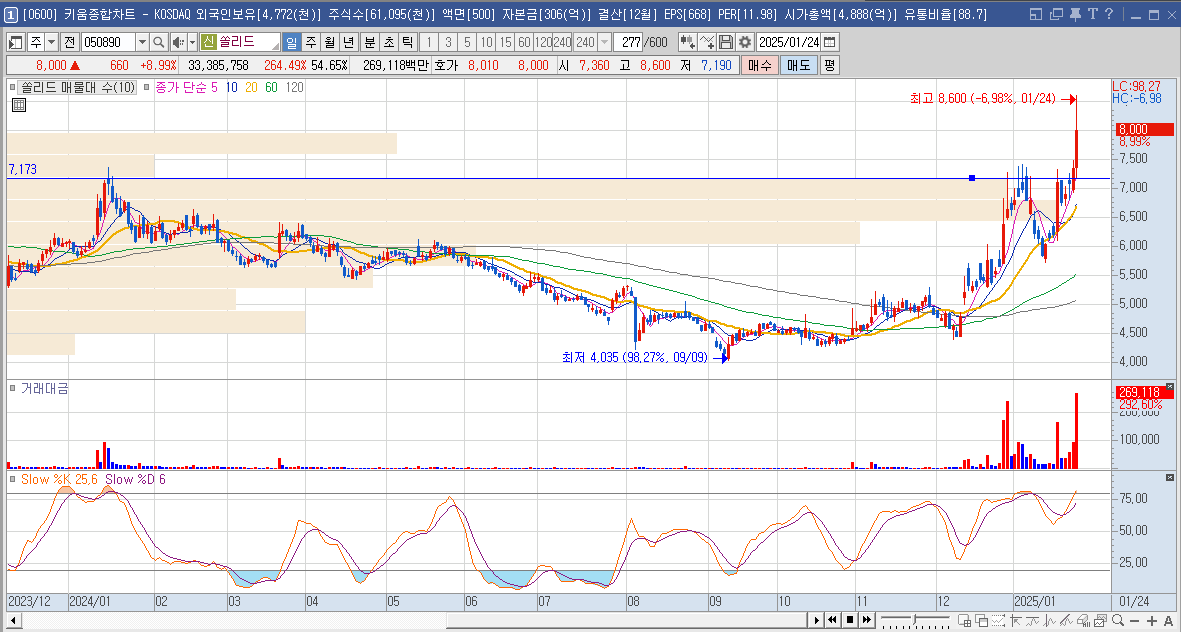Click the save chart floppy icon
Screen dimensions: 1181x632
(726, 42)
